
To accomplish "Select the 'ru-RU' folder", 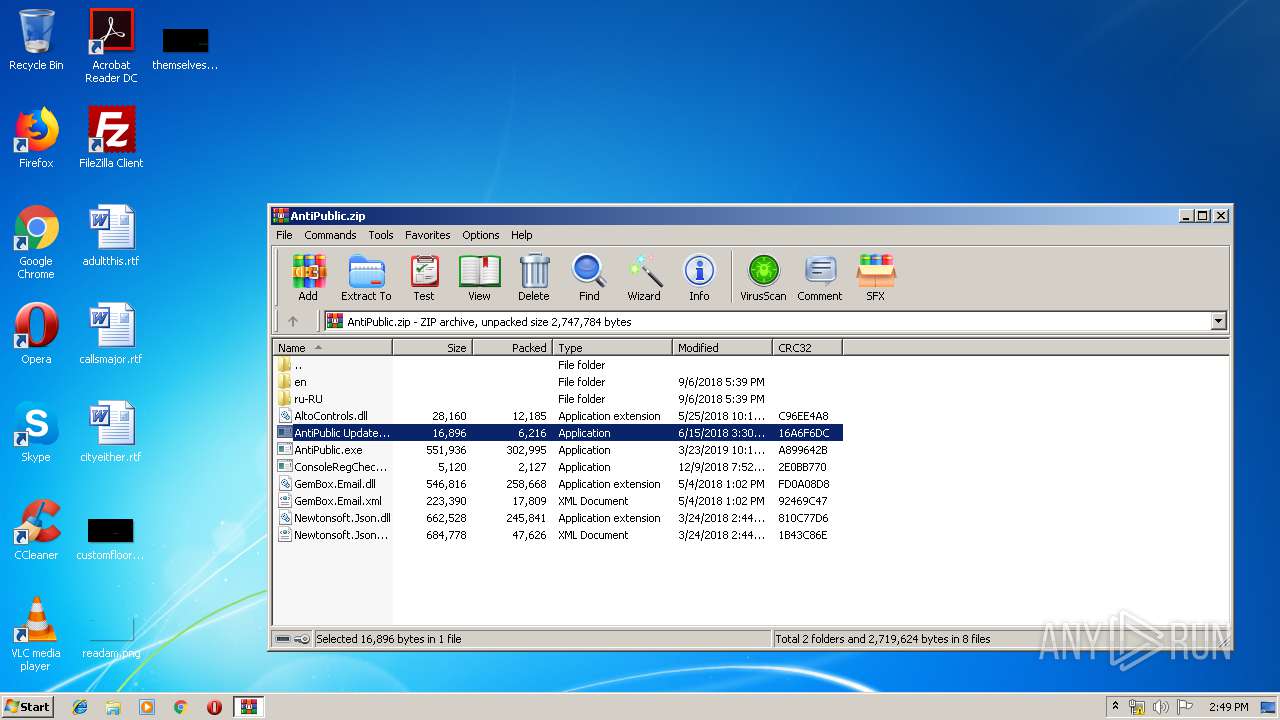I will pyautogui.click(x=558, y=399).
